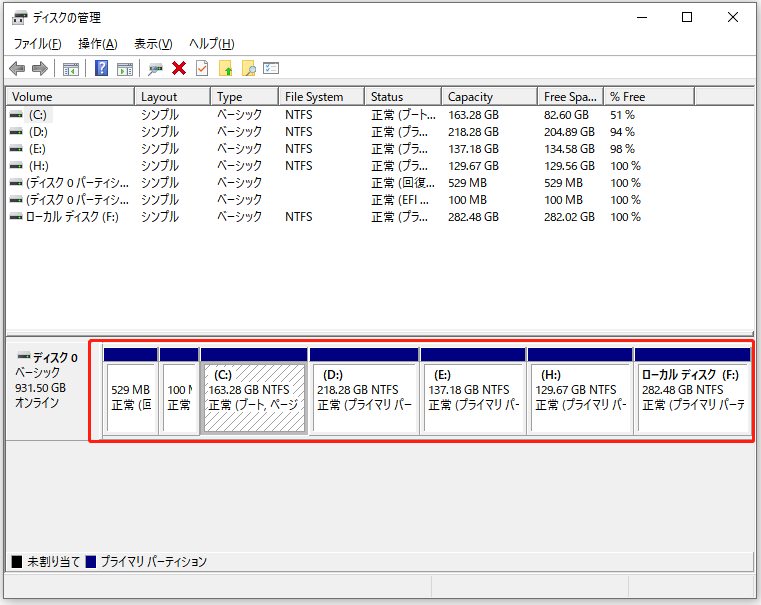Screen dimensions: 761x605
Task: Click the black 未割り当て legend swatch
Action: point(17,562)
